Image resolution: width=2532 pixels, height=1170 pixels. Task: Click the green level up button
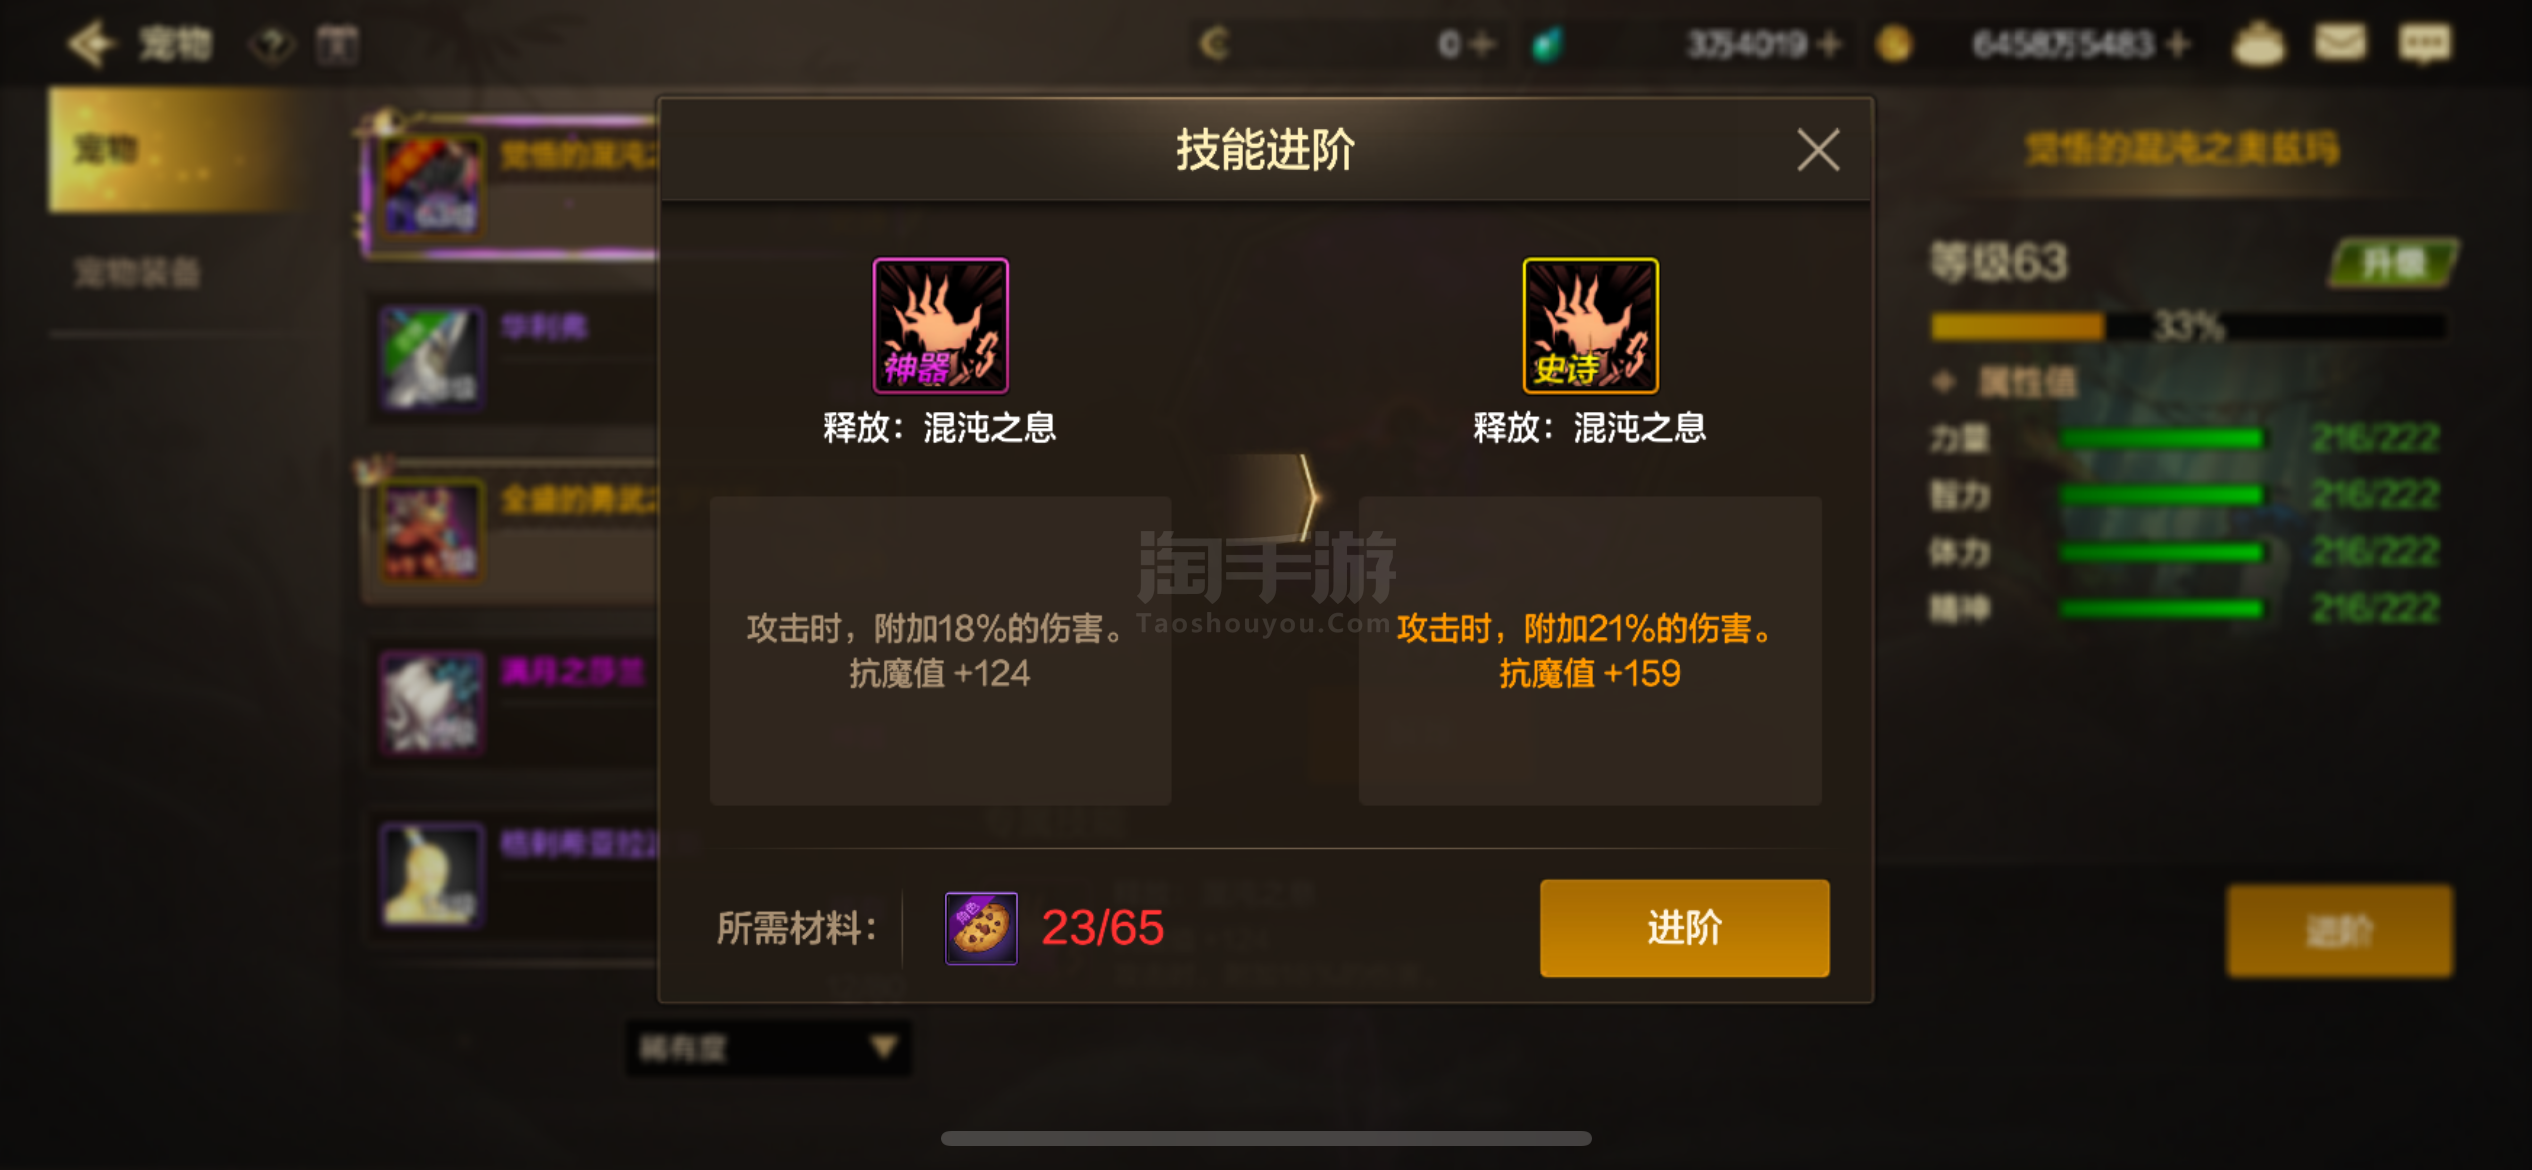click(x=2393, y=263)
